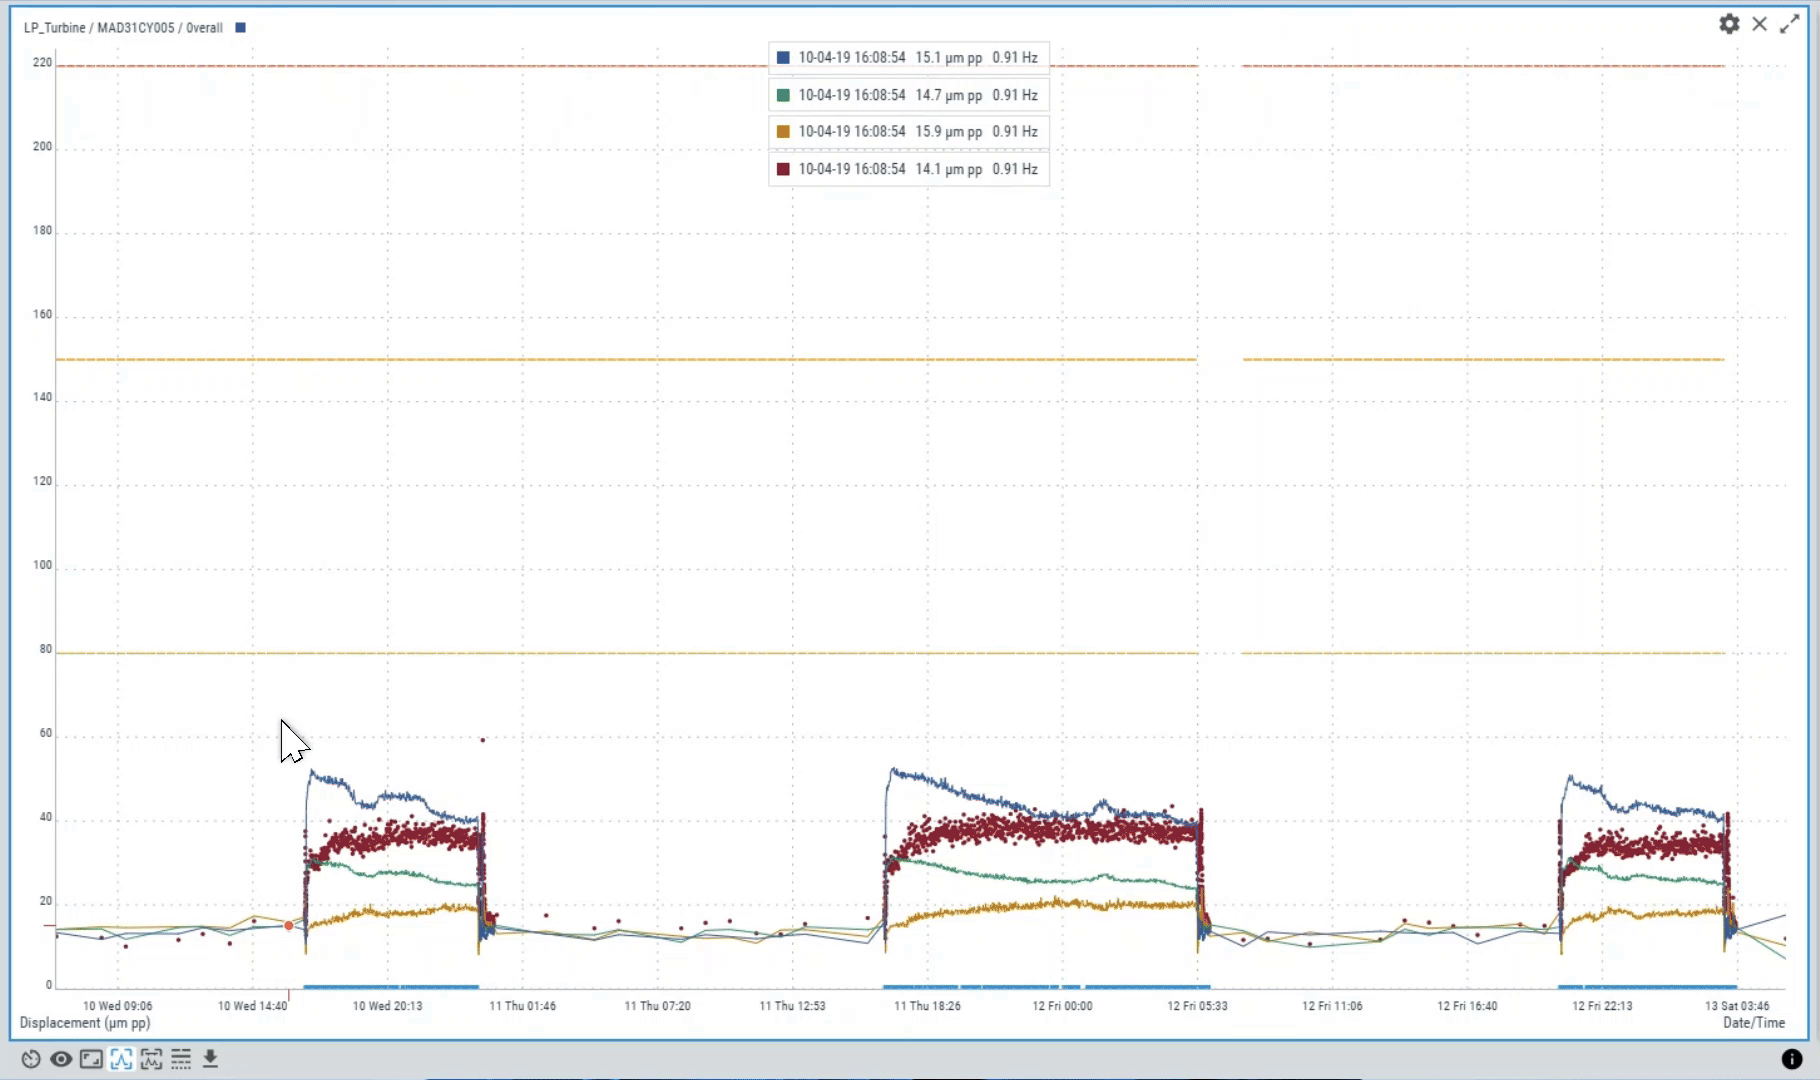Click the LP_Turbine / MAD31CY005 / Overall title
Image resolution: width=1820 pixels, height=1080 pixels.
(123, 28)
